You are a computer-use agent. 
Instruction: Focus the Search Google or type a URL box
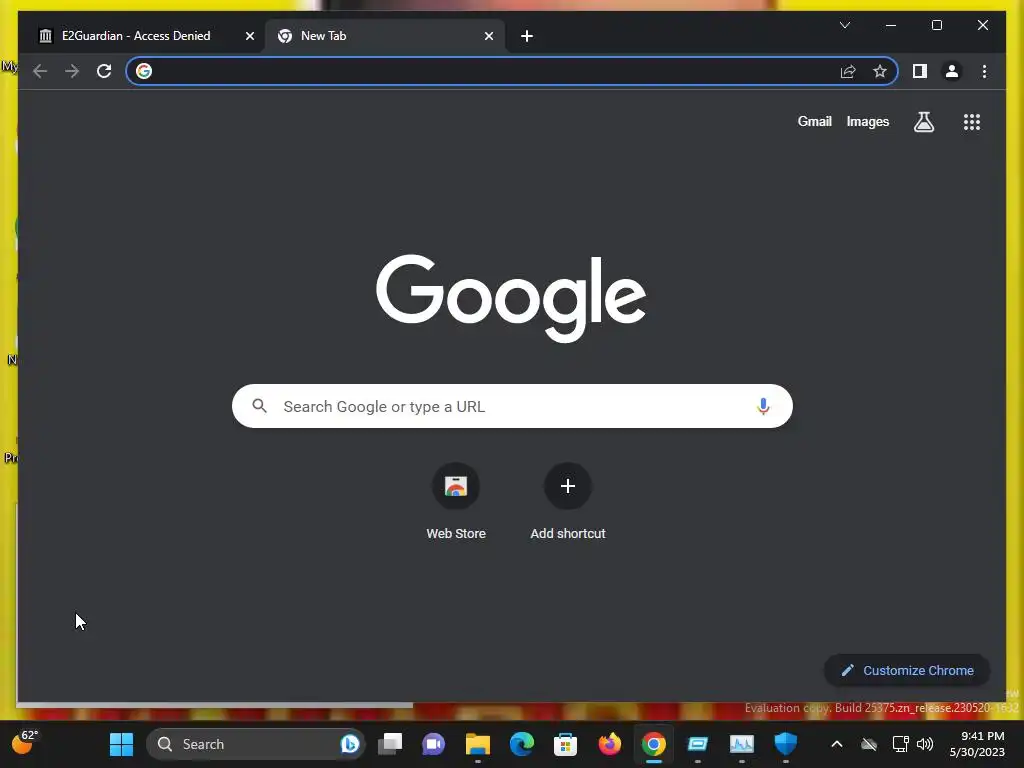coord(512,406)
